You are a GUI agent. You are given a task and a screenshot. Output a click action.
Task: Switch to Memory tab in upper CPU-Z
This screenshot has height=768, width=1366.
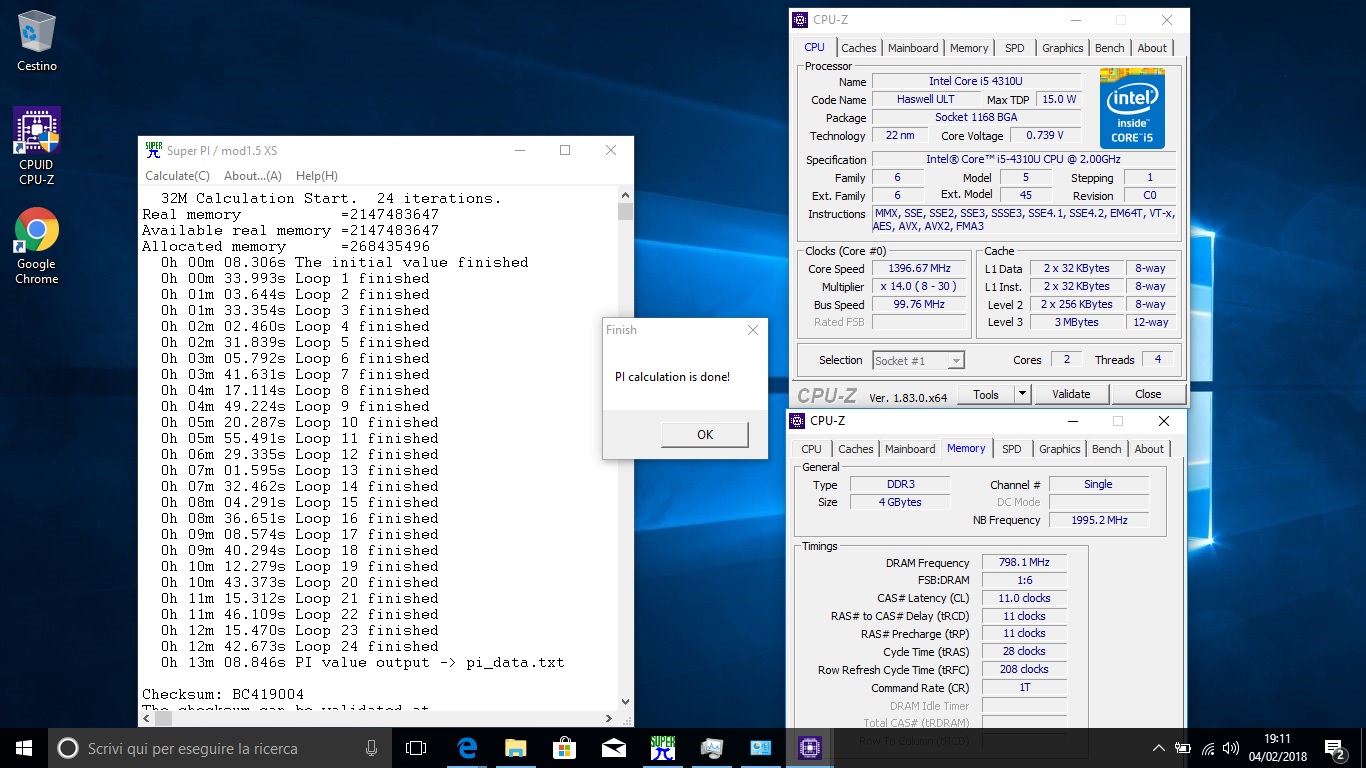(x=969, y=48)
